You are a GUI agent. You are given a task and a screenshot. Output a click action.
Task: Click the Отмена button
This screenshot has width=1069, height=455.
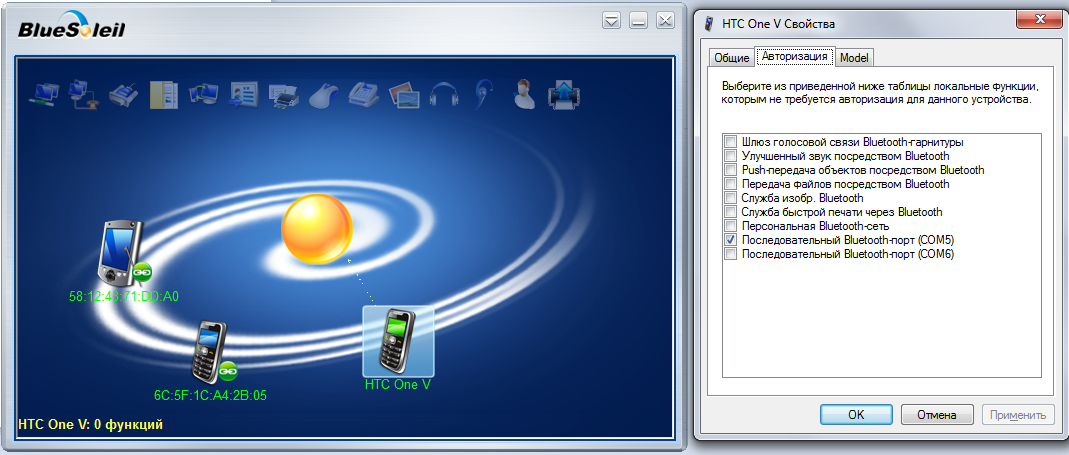click(936, 414)
